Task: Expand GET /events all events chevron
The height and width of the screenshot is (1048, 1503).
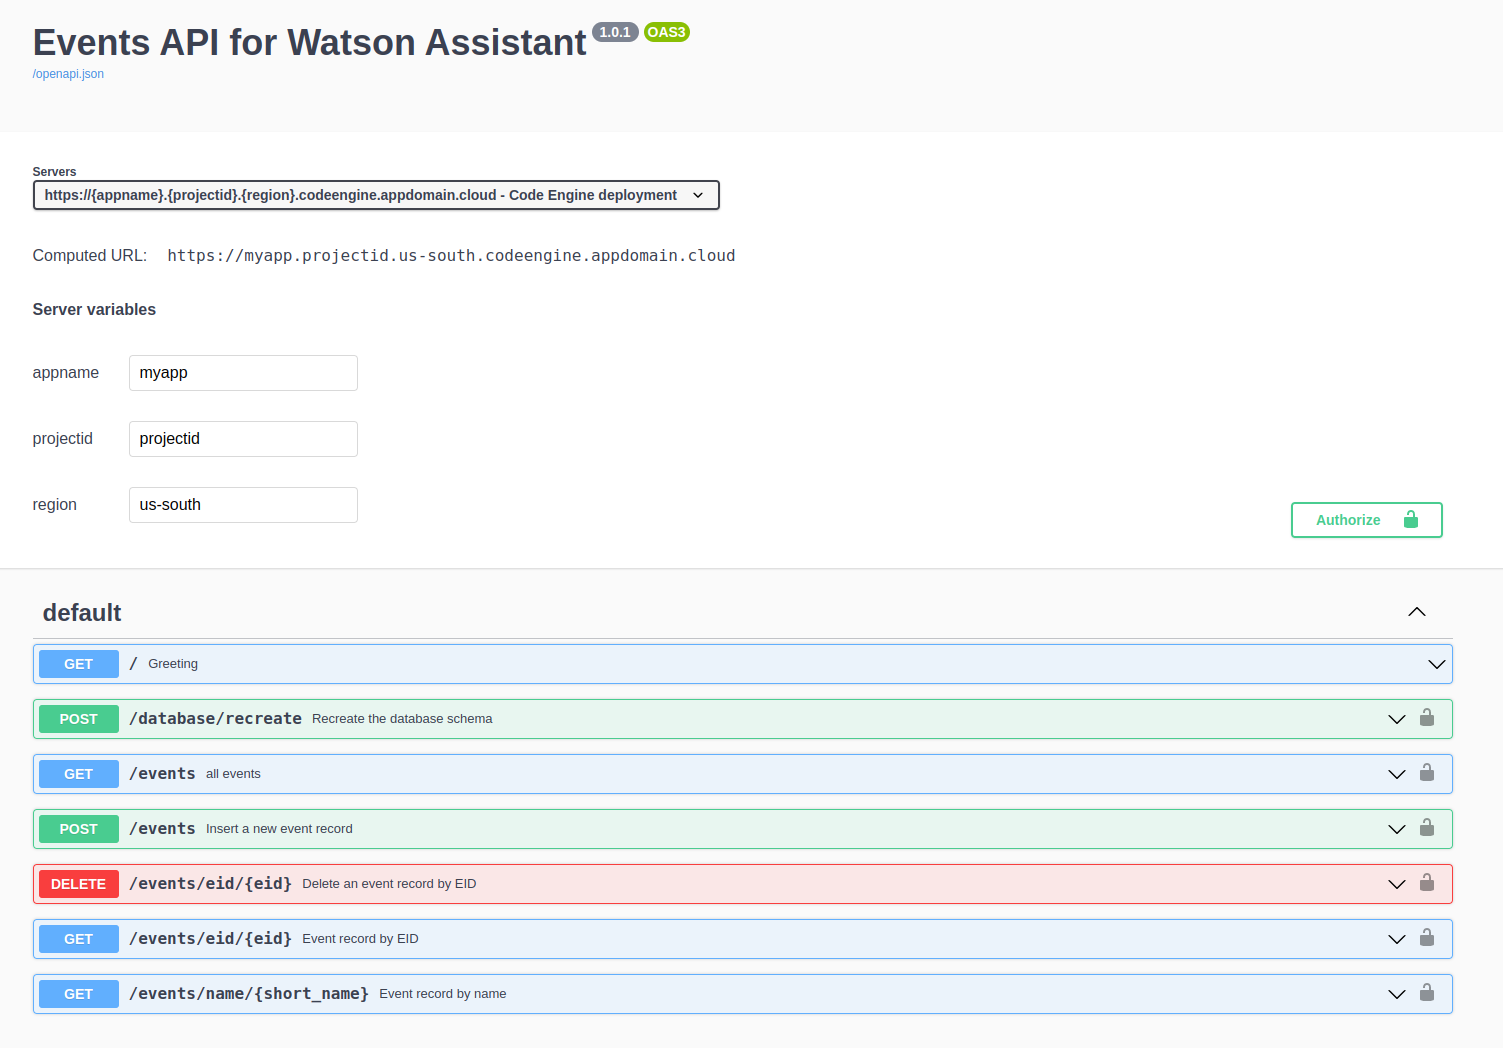Action: click(1397, 774)
